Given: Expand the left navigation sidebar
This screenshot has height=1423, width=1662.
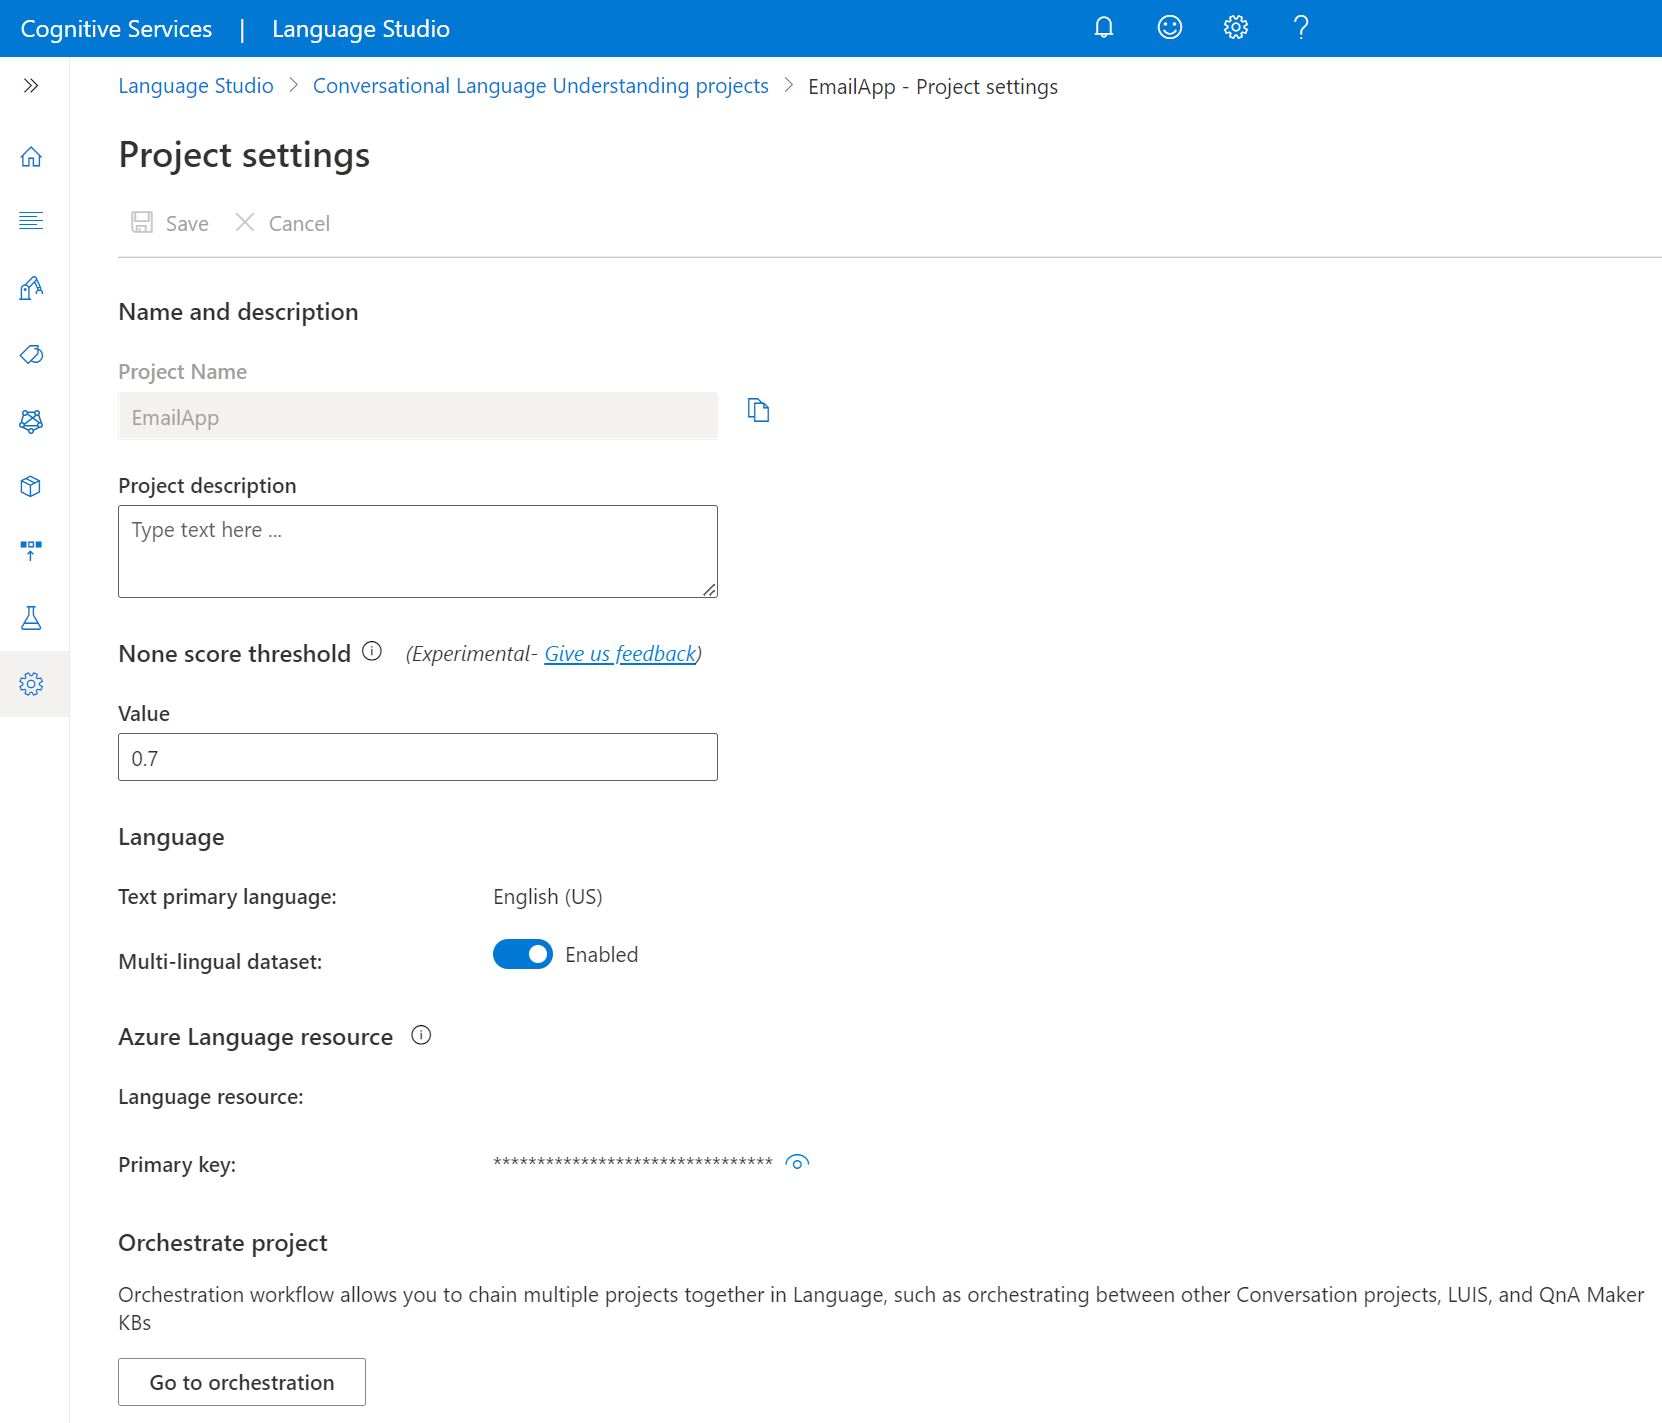Looking at the screenshot, I should [x=31, y=86].
